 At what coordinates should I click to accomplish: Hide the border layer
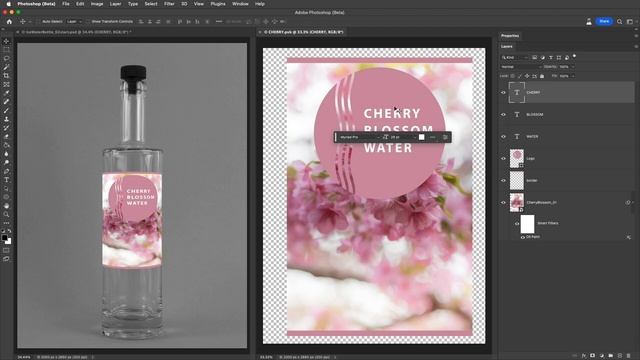(x=503, y=180)
